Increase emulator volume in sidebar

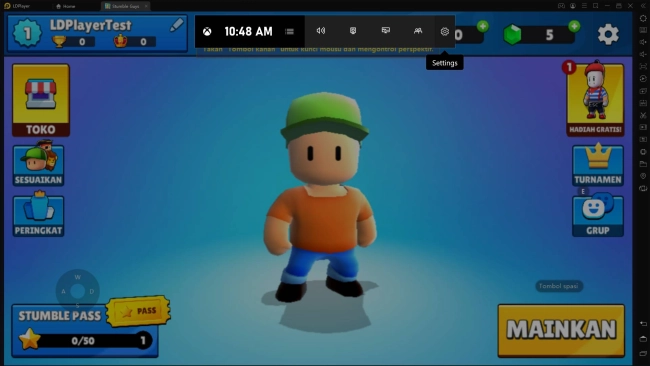pyautogui.click(x=643, y=42)
